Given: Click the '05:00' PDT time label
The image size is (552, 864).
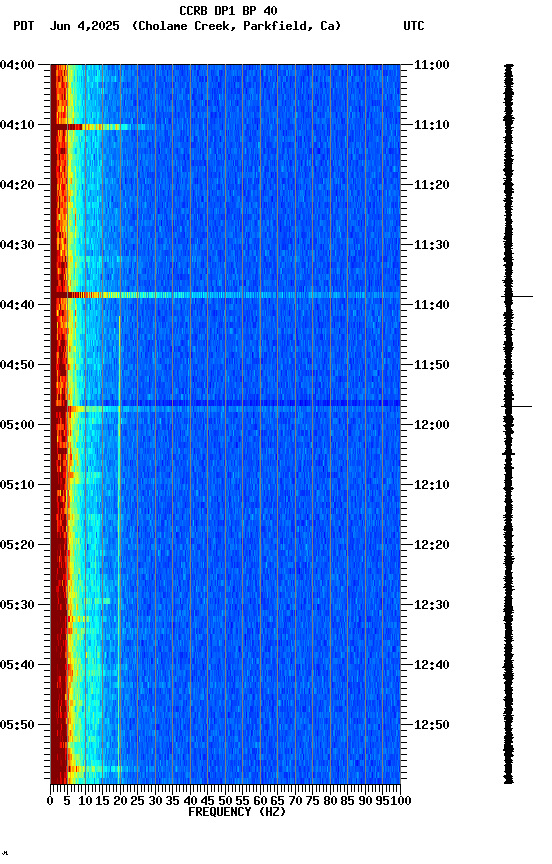Looking at the screenshot, I should coord(17,425).
